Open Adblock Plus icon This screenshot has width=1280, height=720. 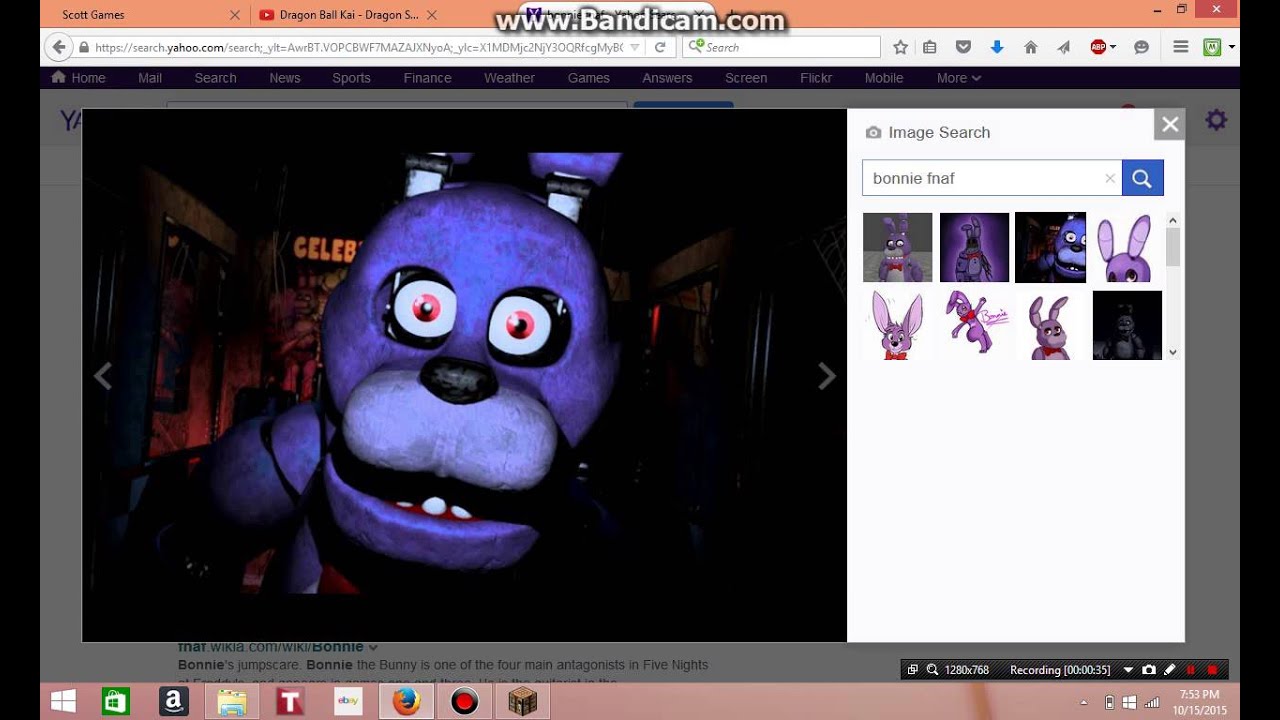tap(1098, 47)
